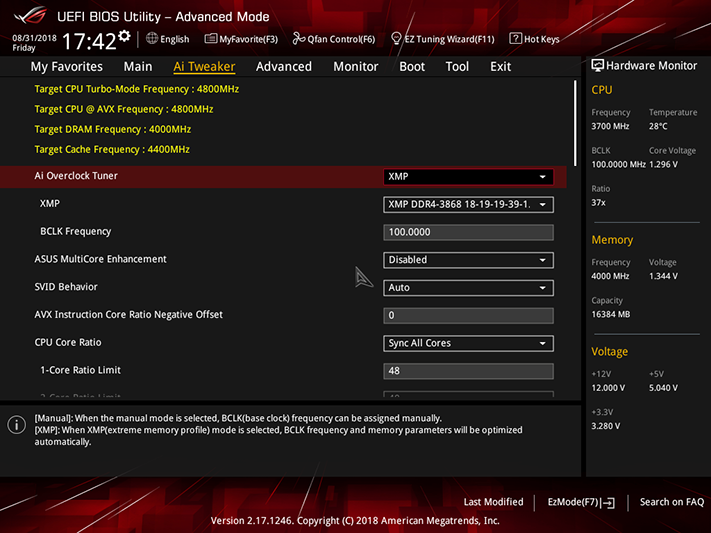Click the +3.3V reading 3.280 V

click(x=605, y=426)
